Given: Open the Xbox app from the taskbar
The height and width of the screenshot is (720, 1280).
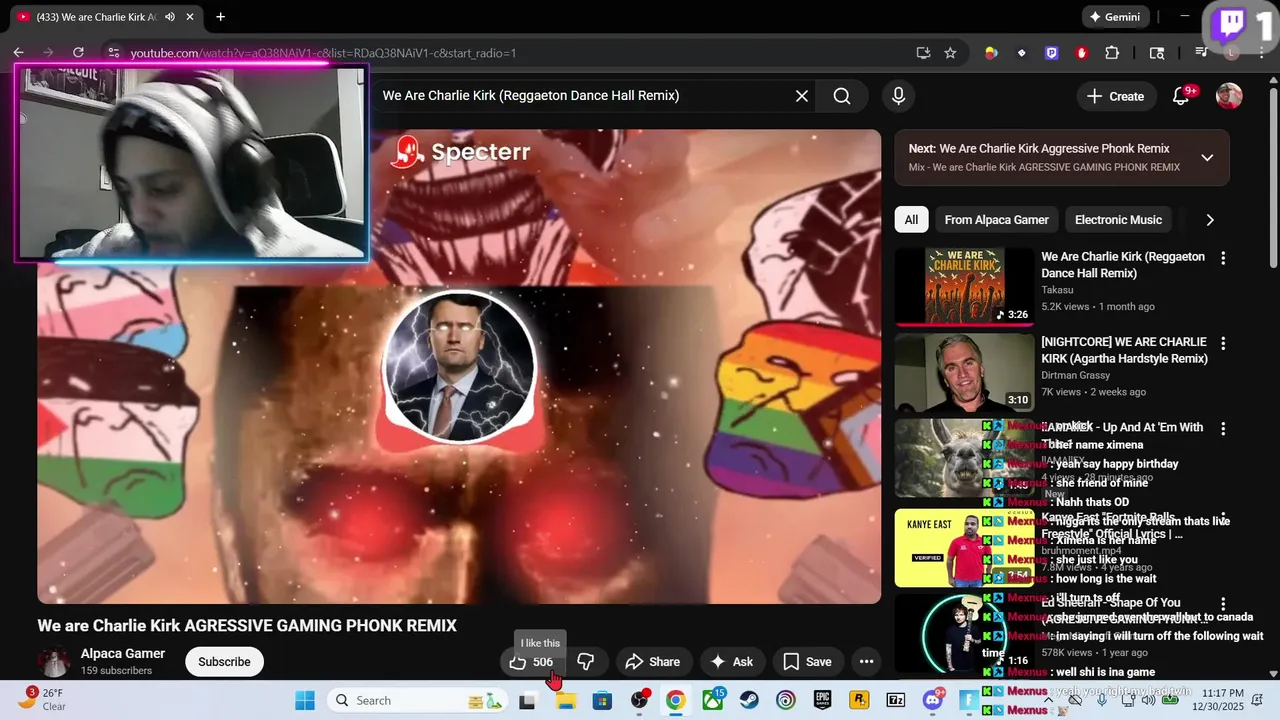Looking at the screenshot, I should coord(712,700).
